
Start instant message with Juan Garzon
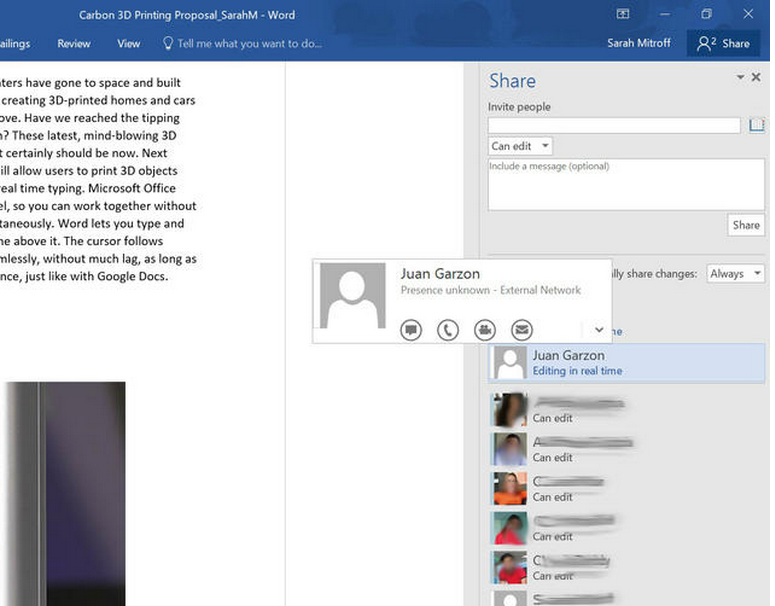point(411,330)
